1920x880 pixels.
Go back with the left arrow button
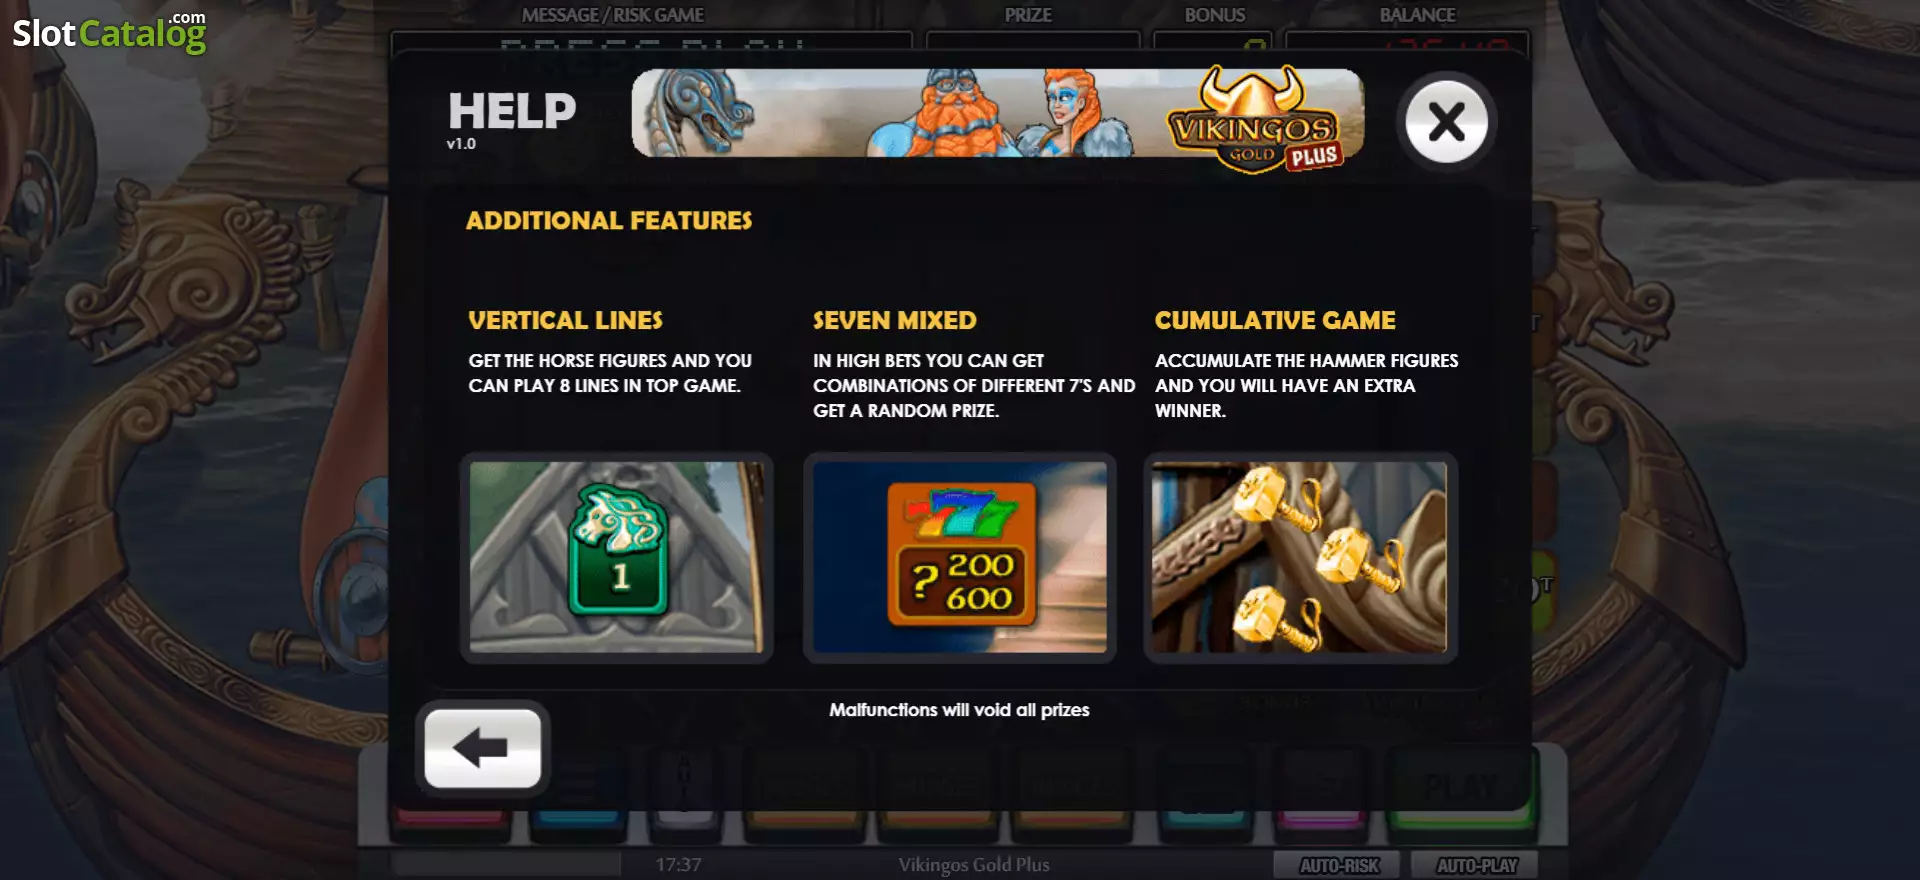coord(482,748)
